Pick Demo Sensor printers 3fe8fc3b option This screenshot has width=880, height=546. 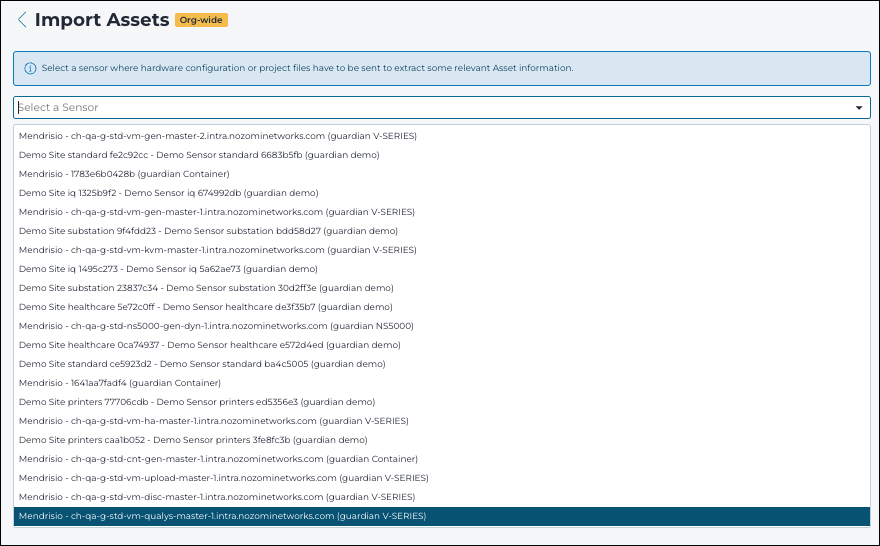(442, 441)
